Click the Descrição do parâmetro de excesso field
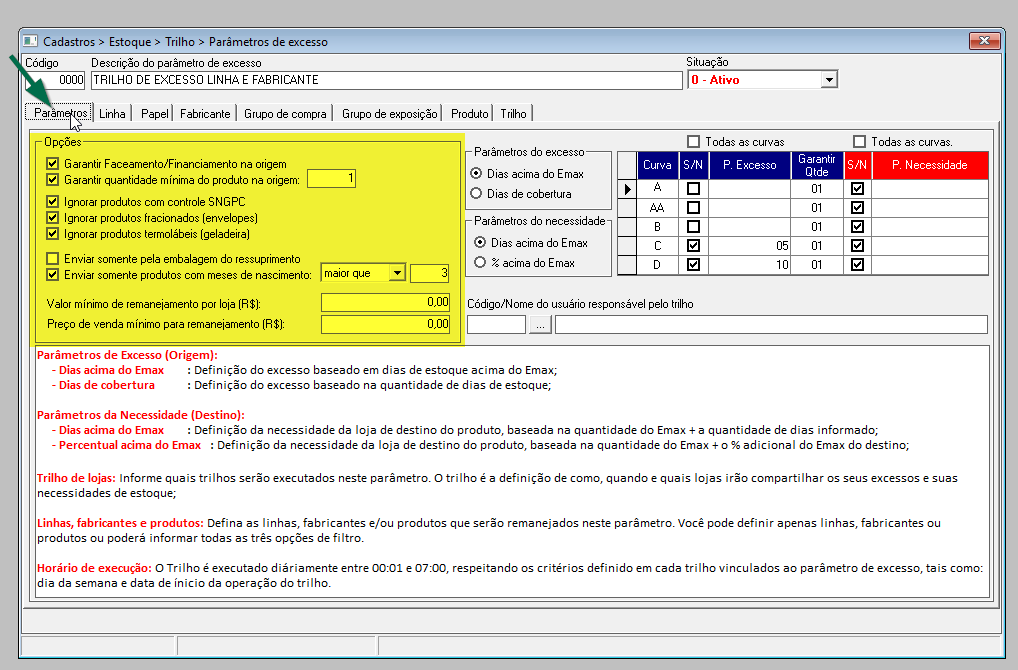 click(x=386, y=80)
